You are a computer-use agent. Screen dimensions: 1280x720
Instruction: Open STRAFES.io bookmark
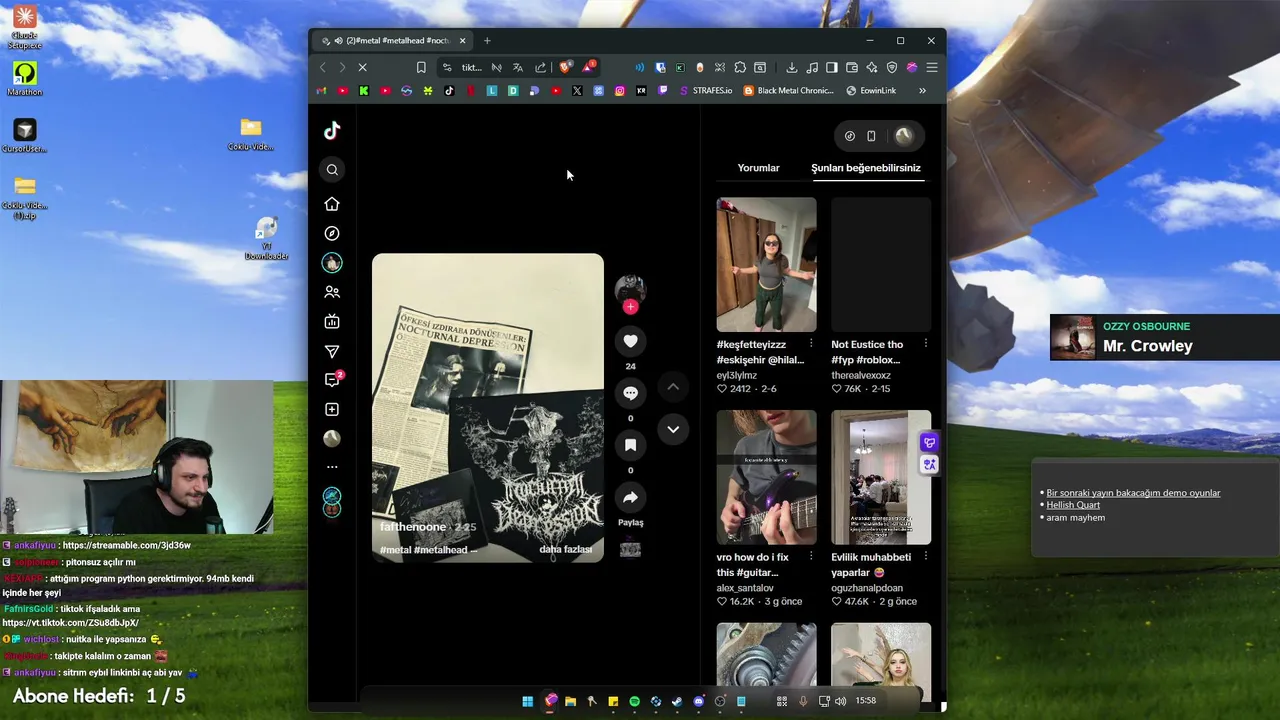click(706, 90)
